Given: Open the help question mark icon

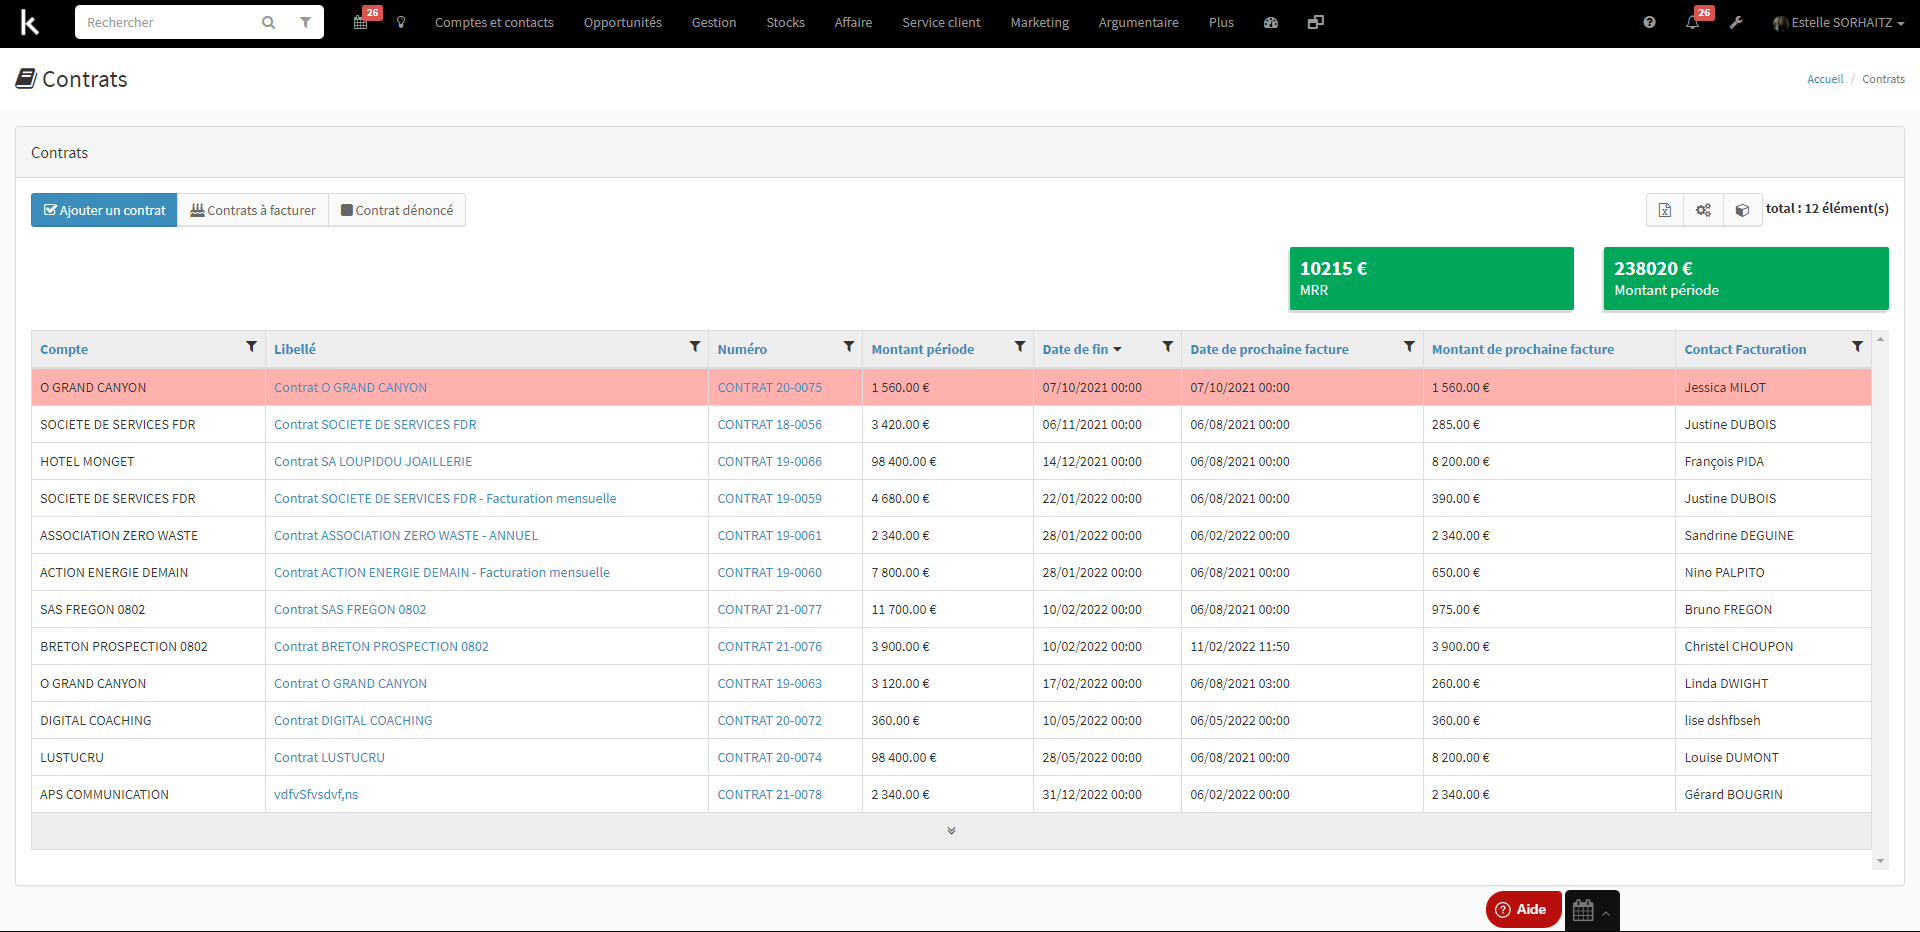Looking at the screenshot, I should pyautogui.click(x=1649, y=22).
